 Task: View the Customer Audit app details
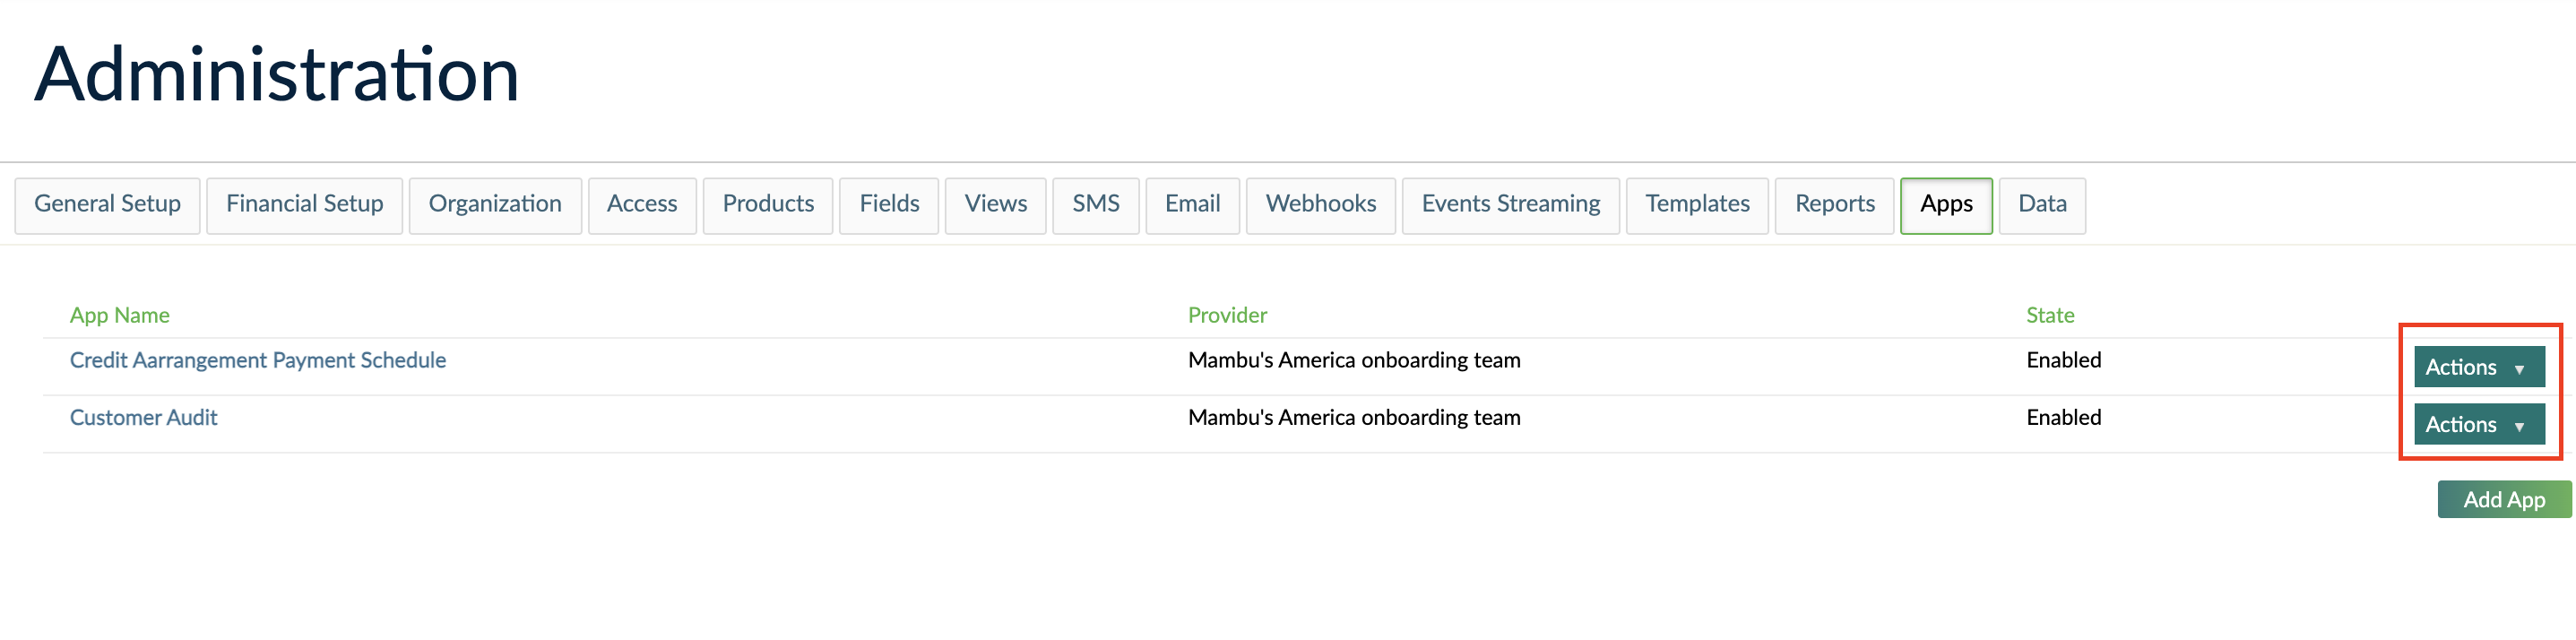pyautogui.click(x=144, y=417)
